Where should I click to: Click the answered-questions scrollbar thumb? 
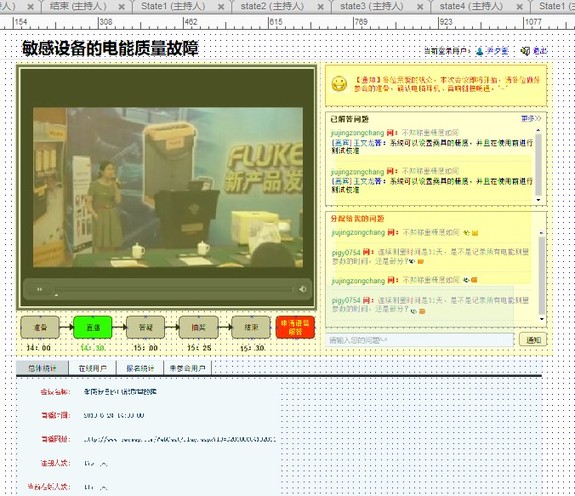(x=538, y=164)
